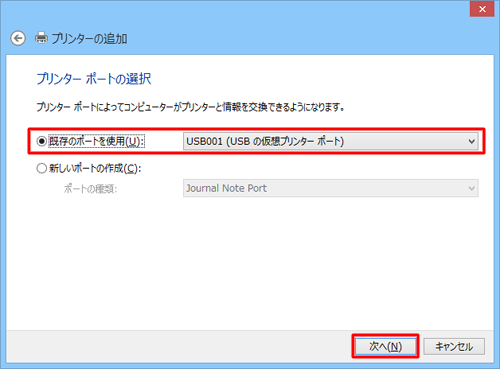Click the printer icon beside the title
The image size is (500, 369).
click(x=41, y=38)
